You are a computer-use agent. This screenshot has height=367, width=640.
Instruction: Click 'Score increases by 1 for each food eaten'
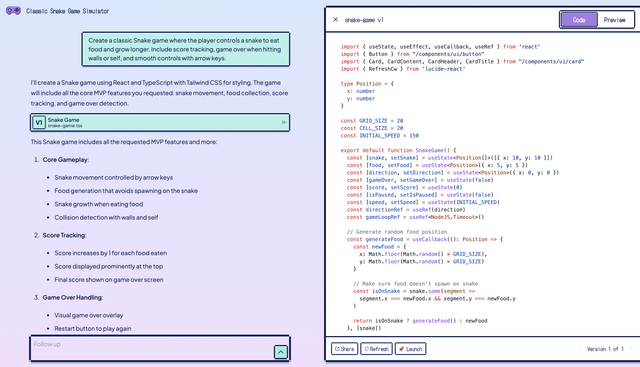(110, 253)
